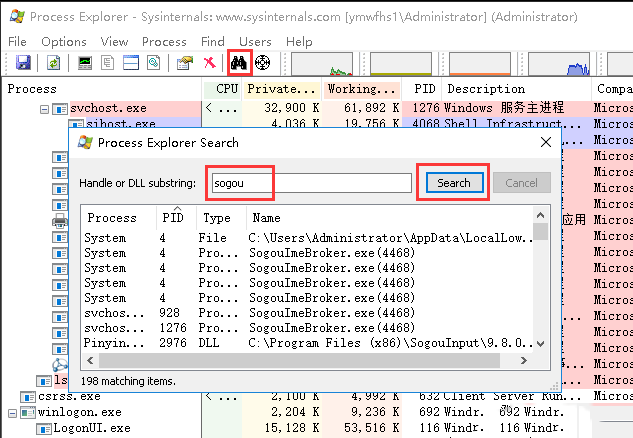
Task: Sort search results by Type column
Action: 221,218
